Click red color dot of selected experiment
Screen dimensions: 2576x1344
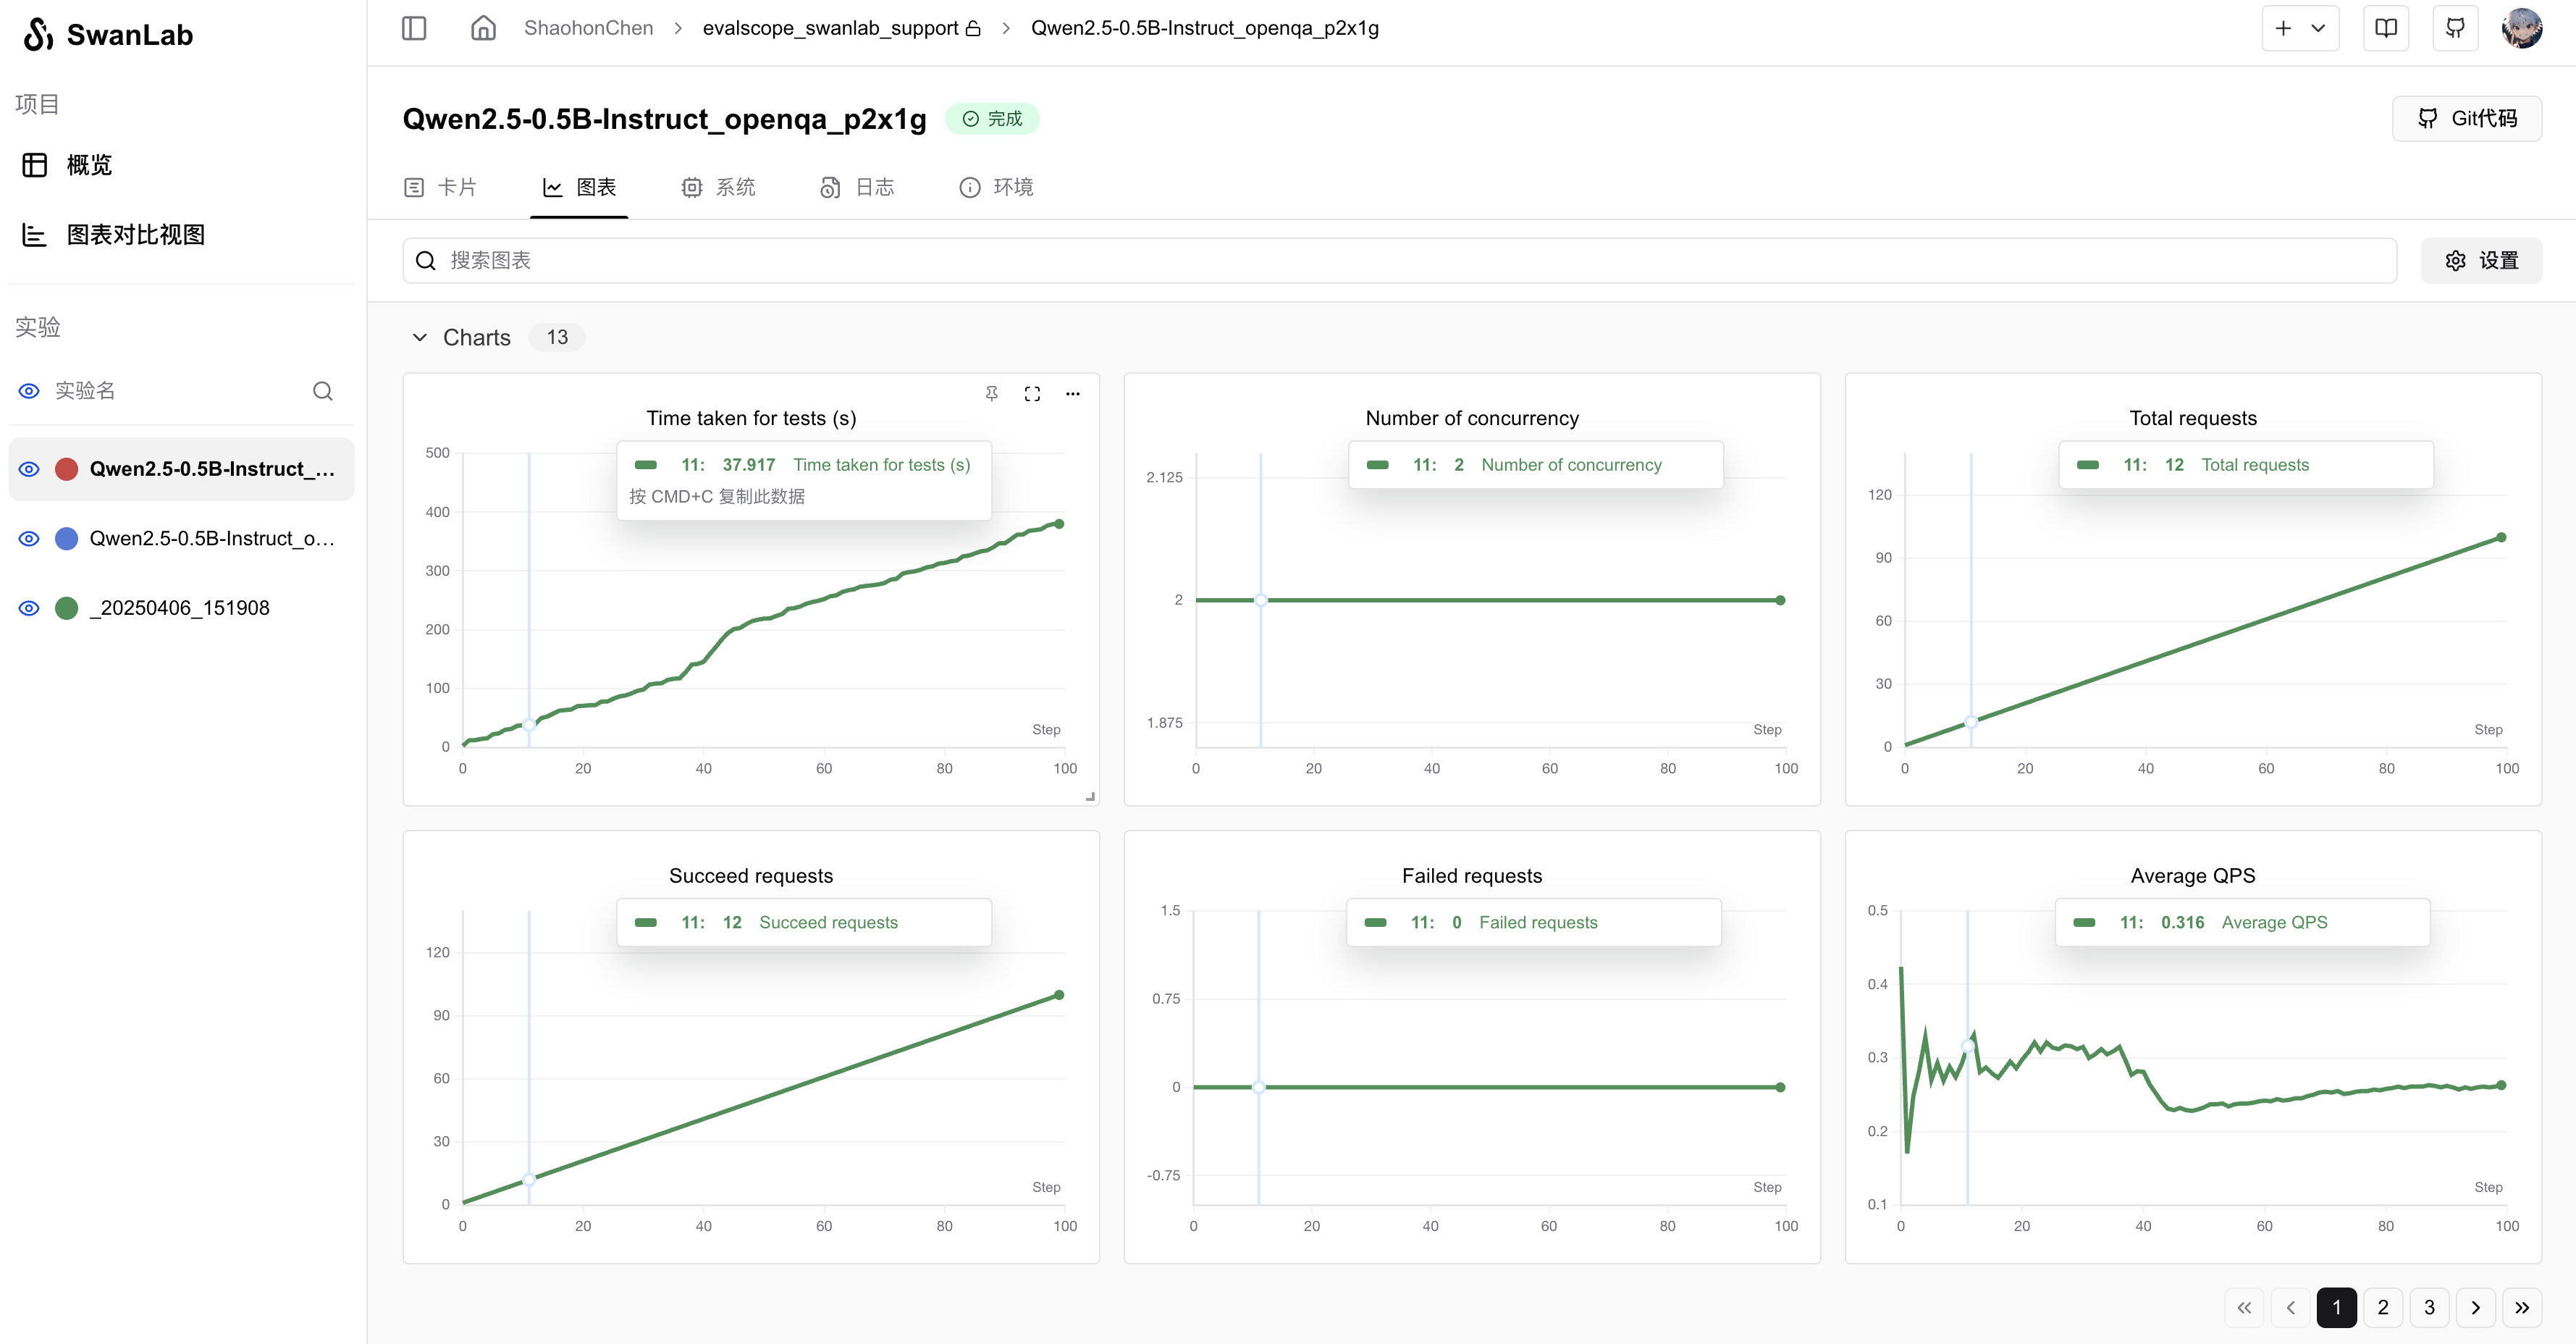point(67,469)
